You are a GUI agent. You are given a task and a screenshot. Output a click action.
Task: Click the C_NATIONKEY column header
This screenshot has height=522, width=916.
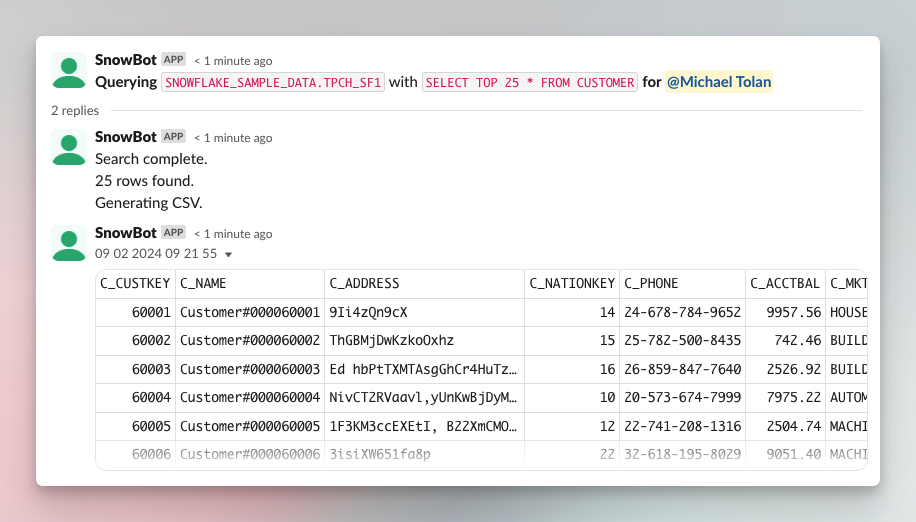click(572, 284)
